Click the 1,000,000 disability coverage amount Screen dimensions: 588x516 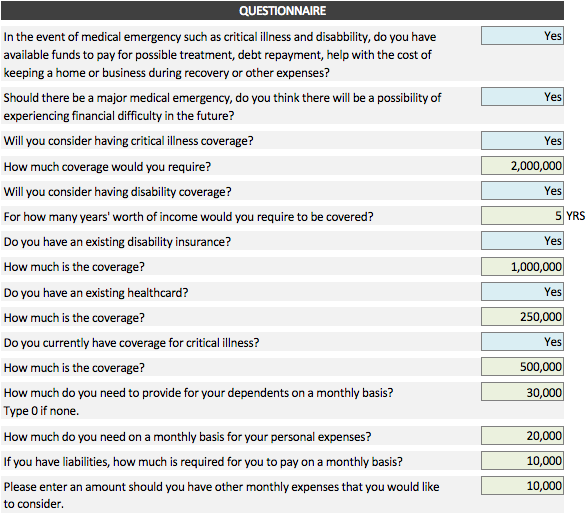tap(522, 267)
